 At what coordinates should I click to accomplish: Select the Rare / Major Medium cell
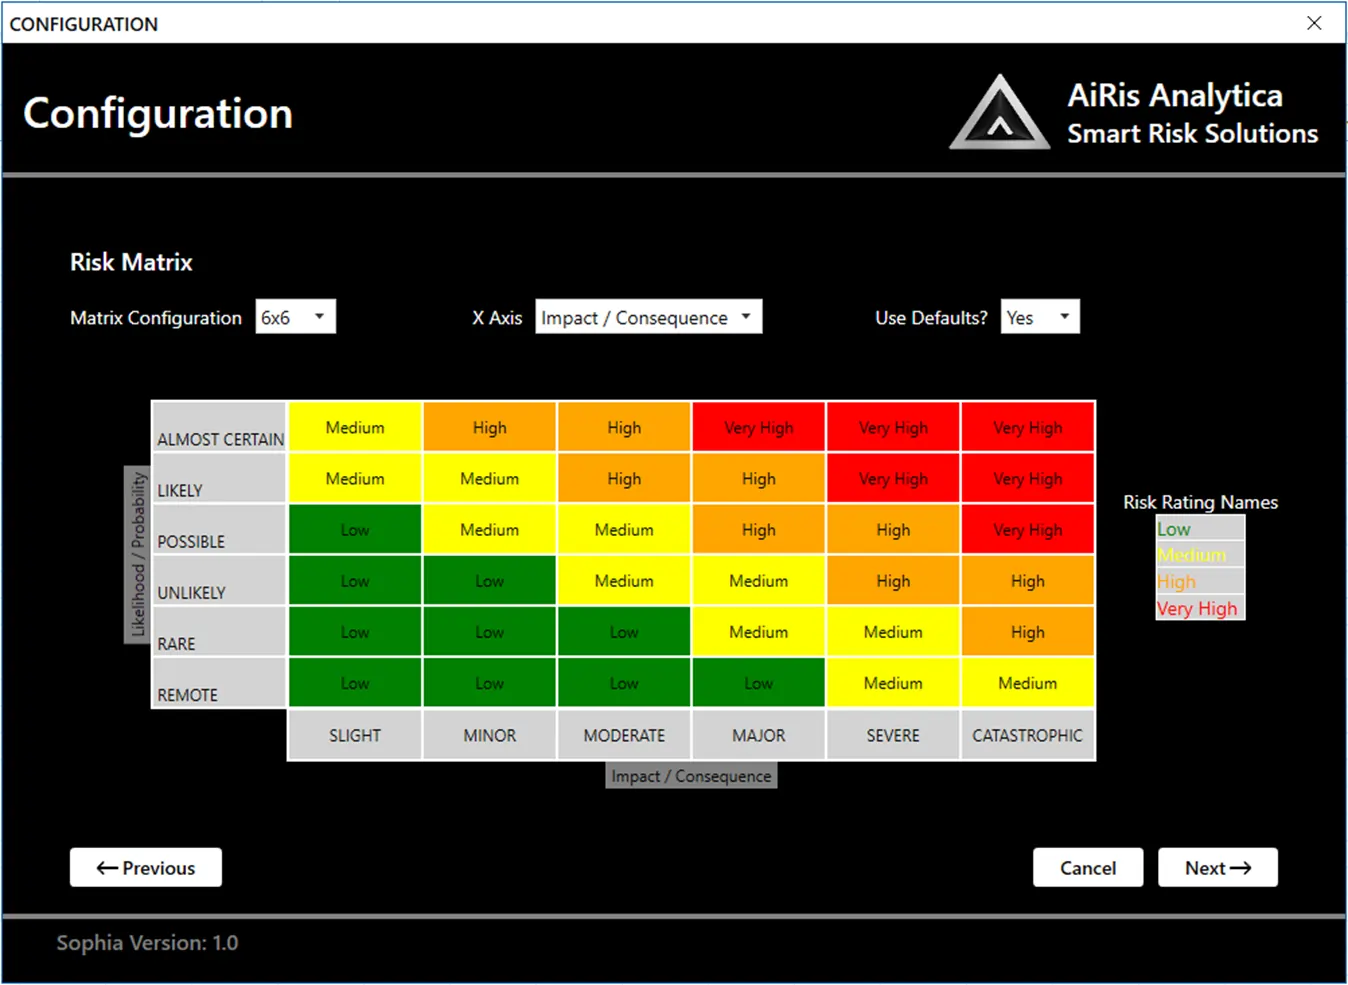click(759, 631)
